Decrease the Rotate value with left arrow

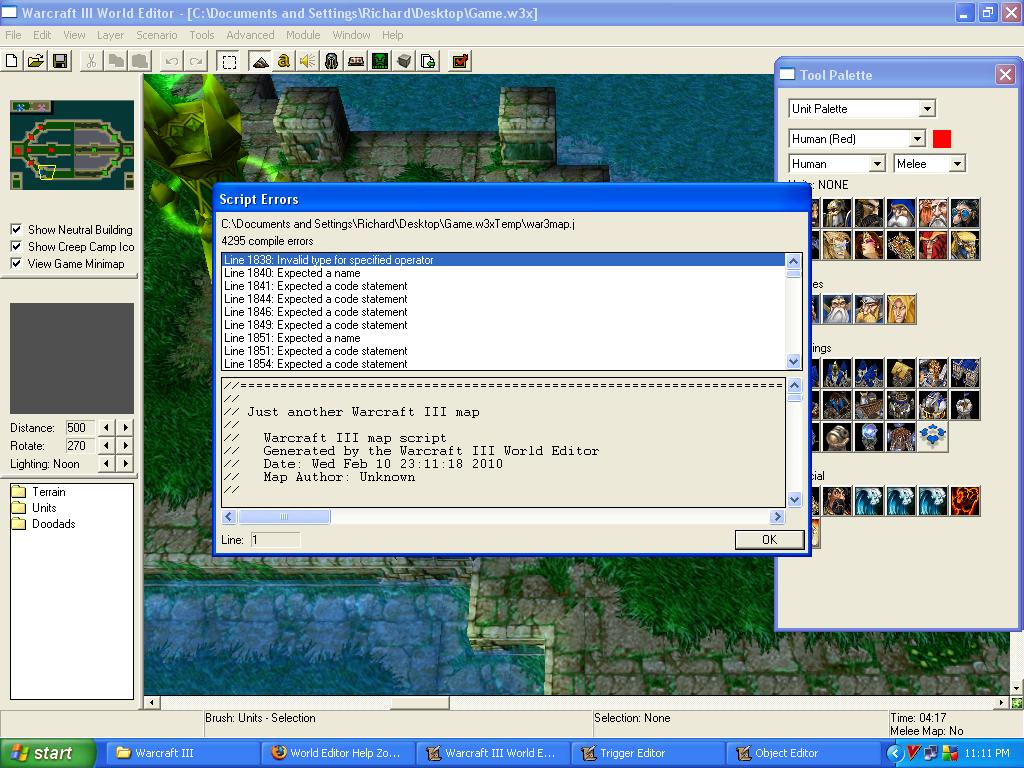tap(106, 445)
